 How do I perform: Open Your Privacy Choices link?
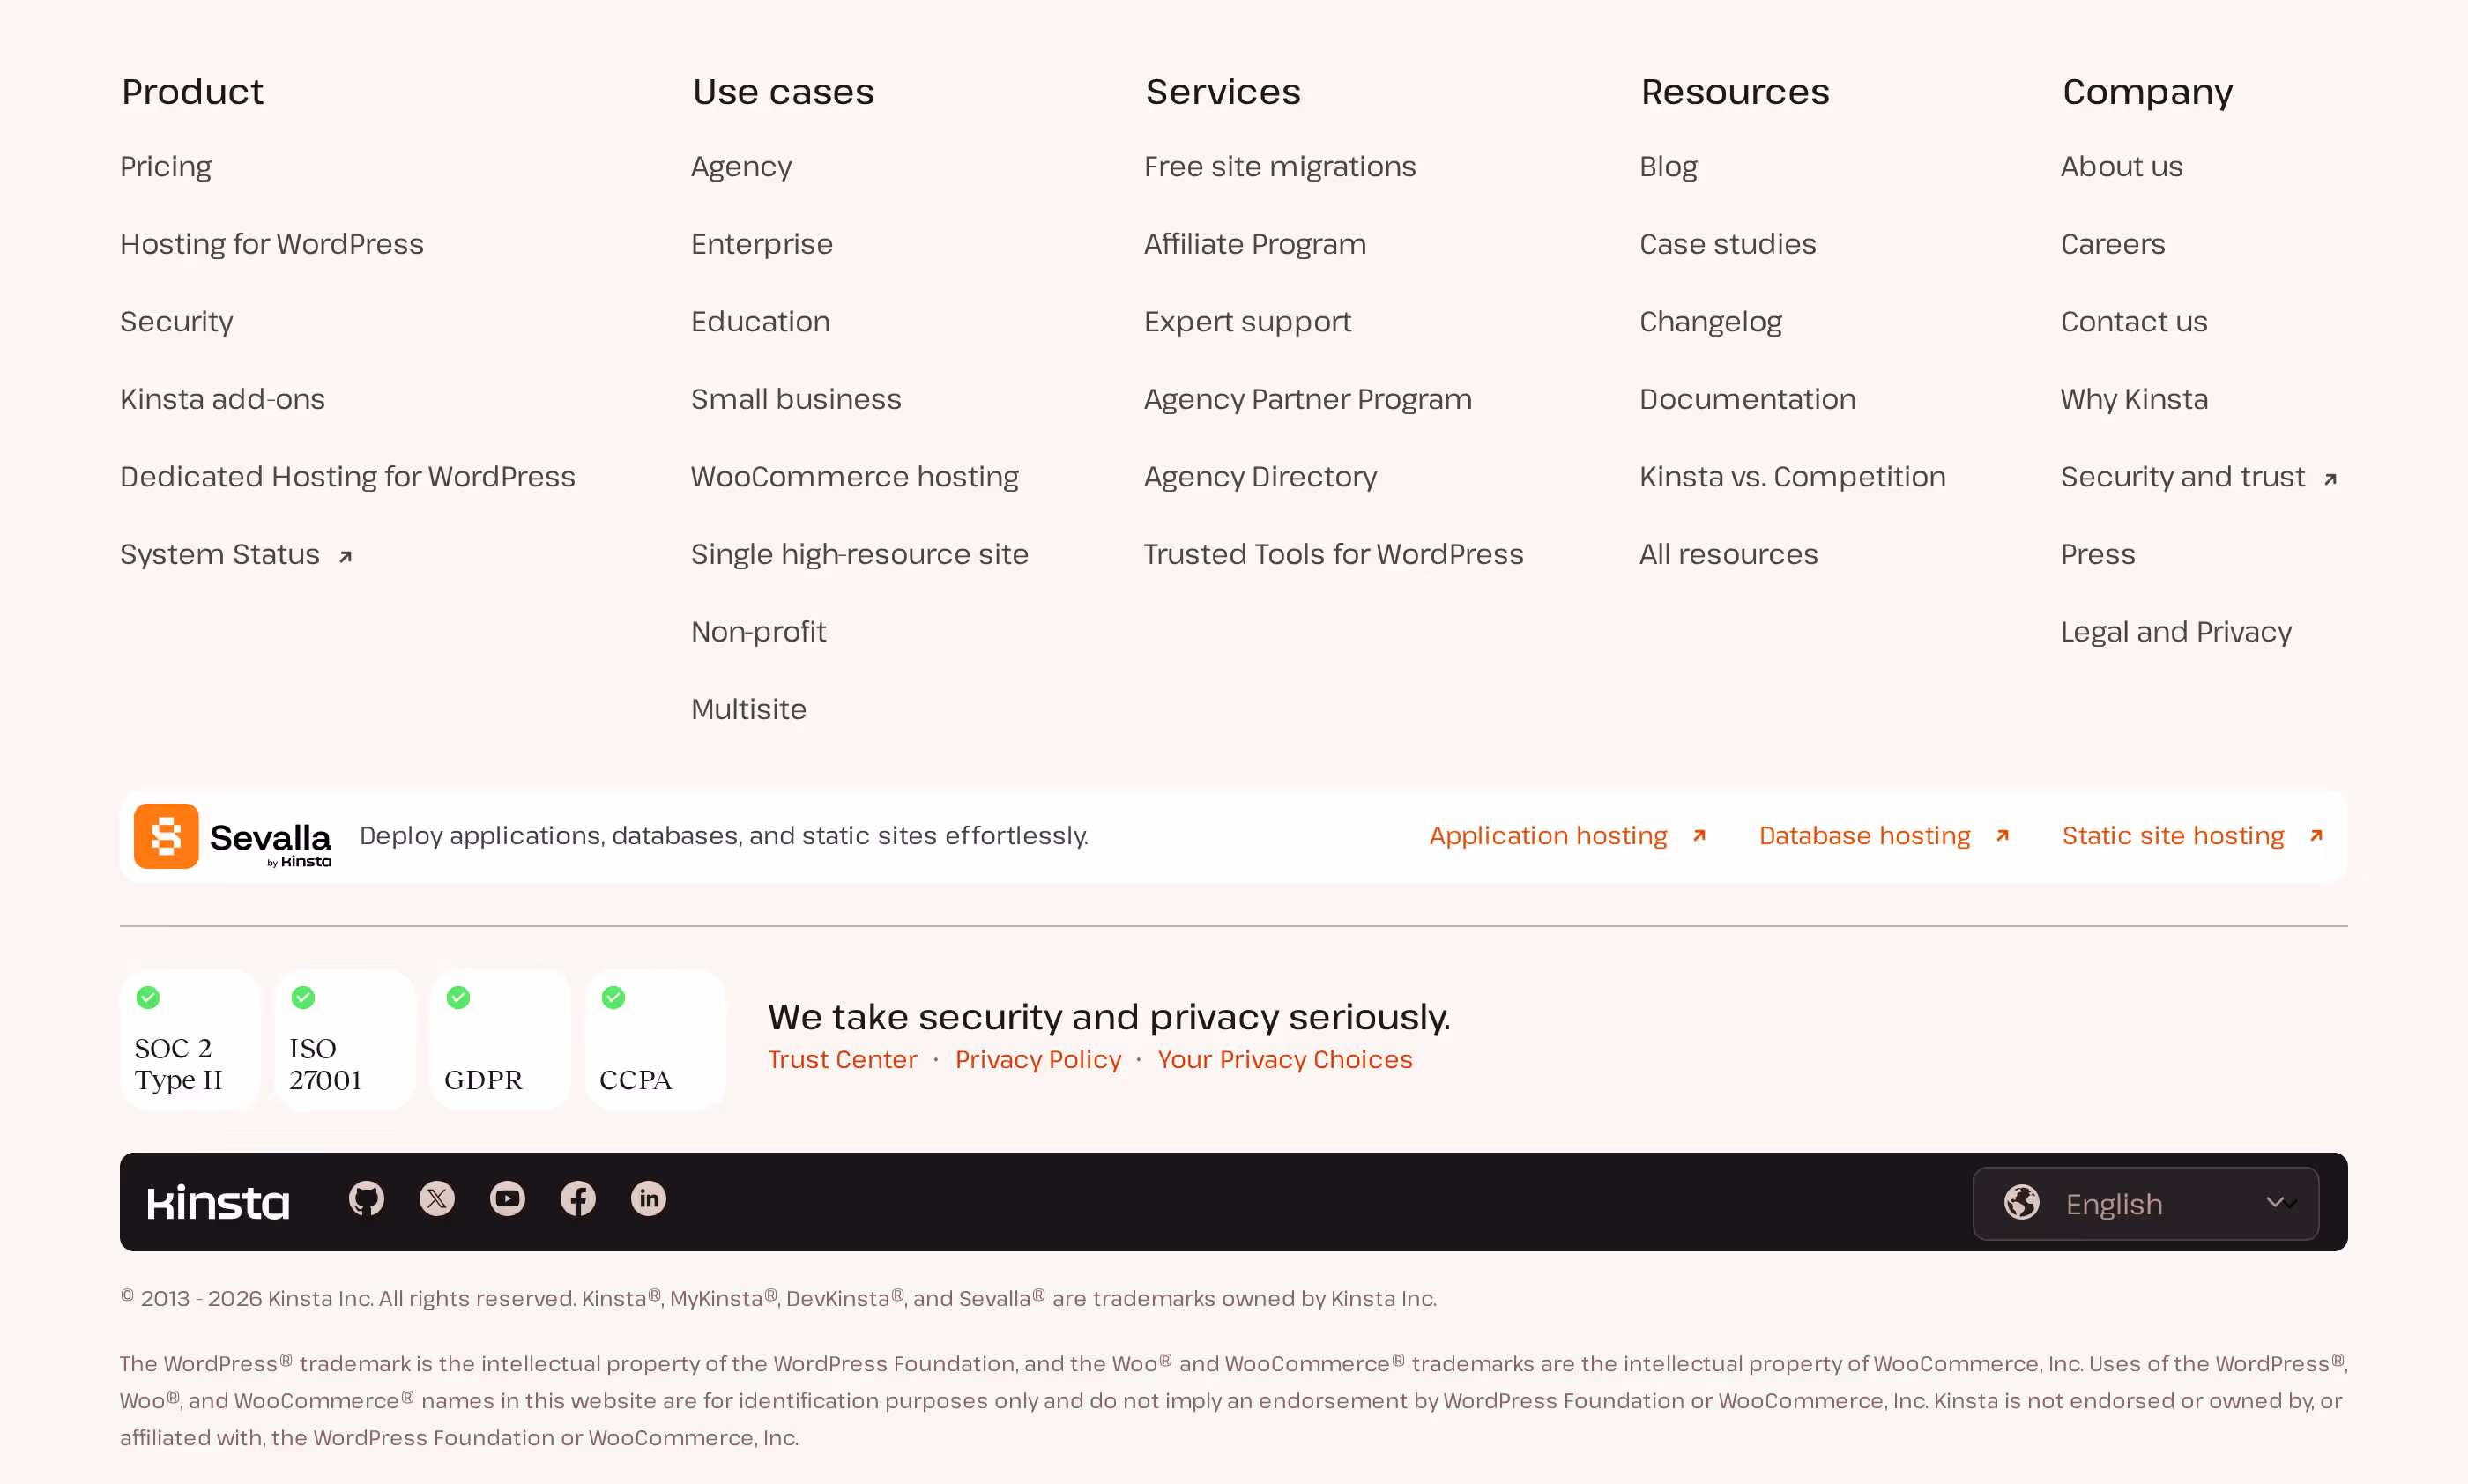tap(1285, 1059)
